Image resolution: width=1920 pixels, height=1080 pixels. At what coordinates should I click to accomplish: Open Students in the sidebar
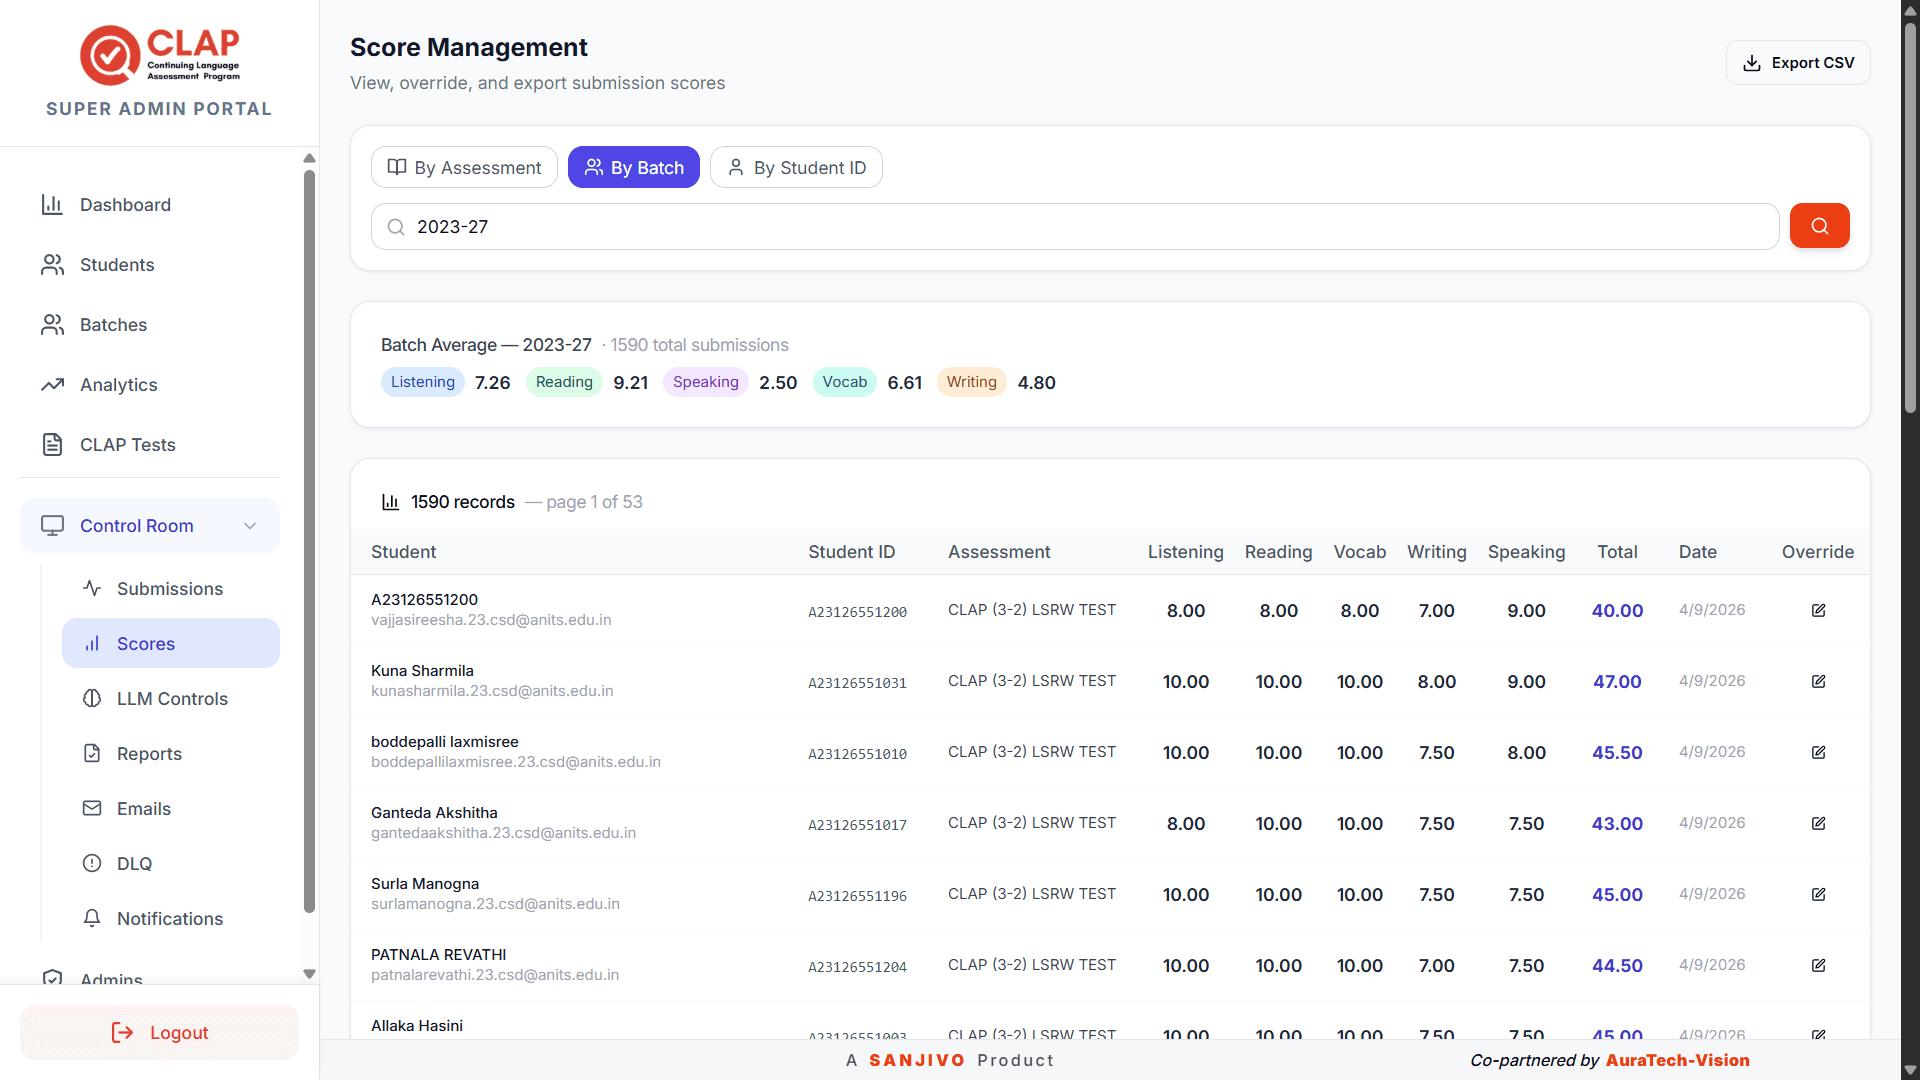click(150, 265)
